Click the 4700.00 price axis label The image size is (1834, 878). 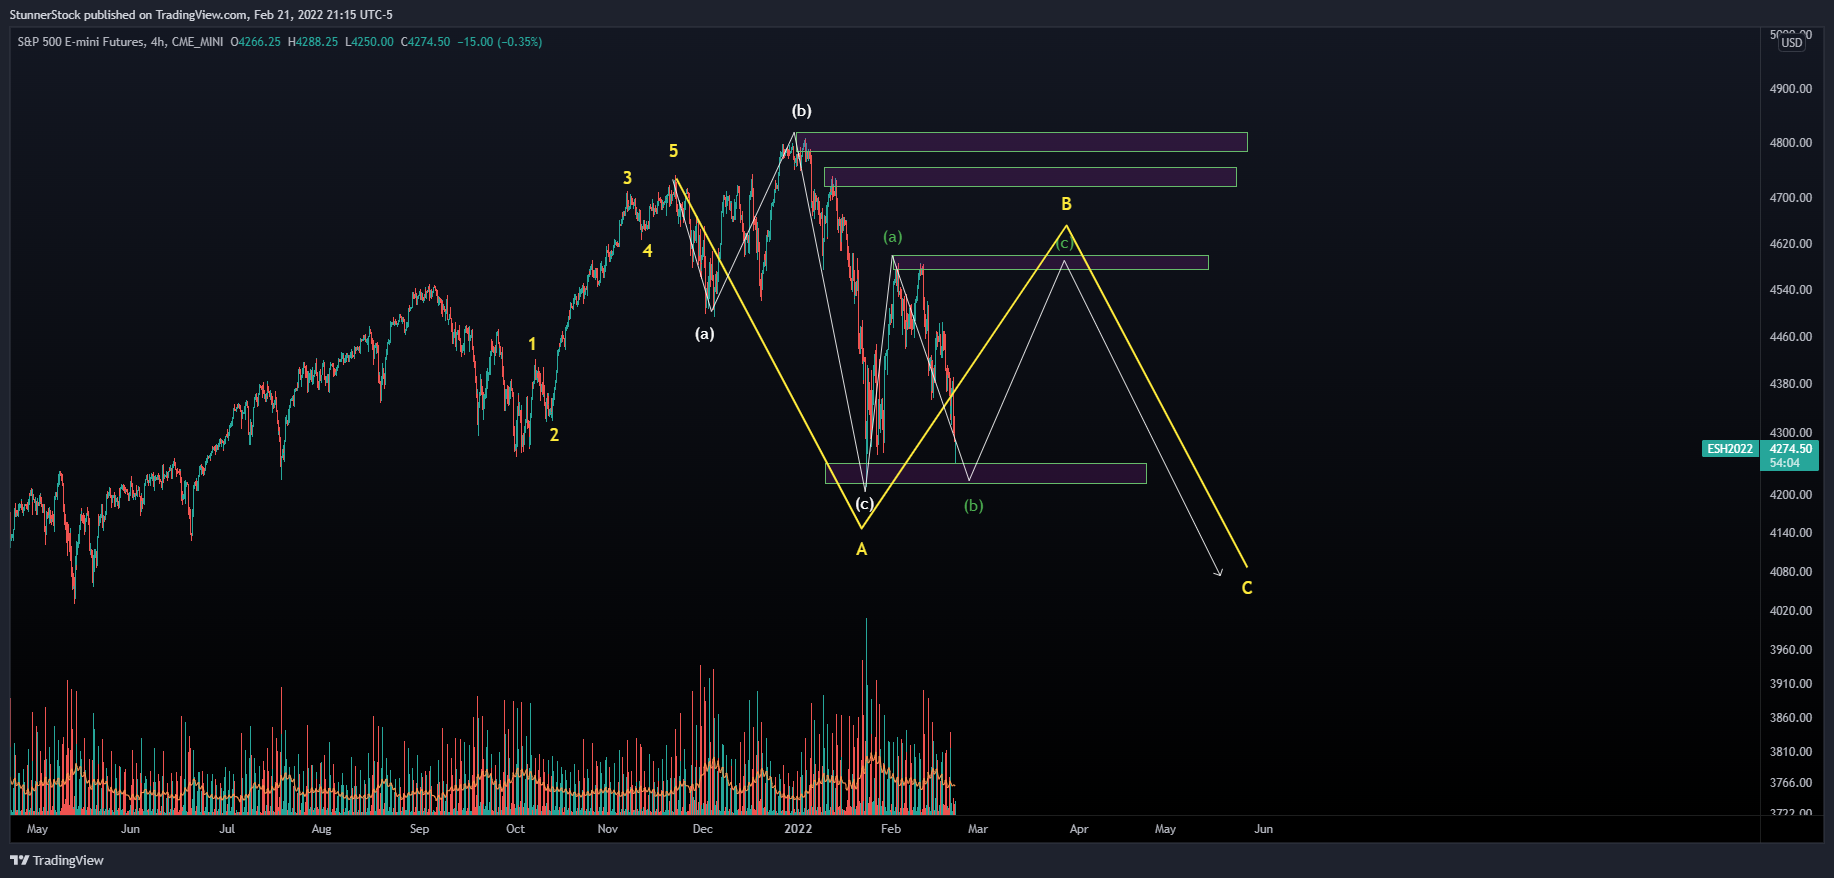coord(1791,198)
